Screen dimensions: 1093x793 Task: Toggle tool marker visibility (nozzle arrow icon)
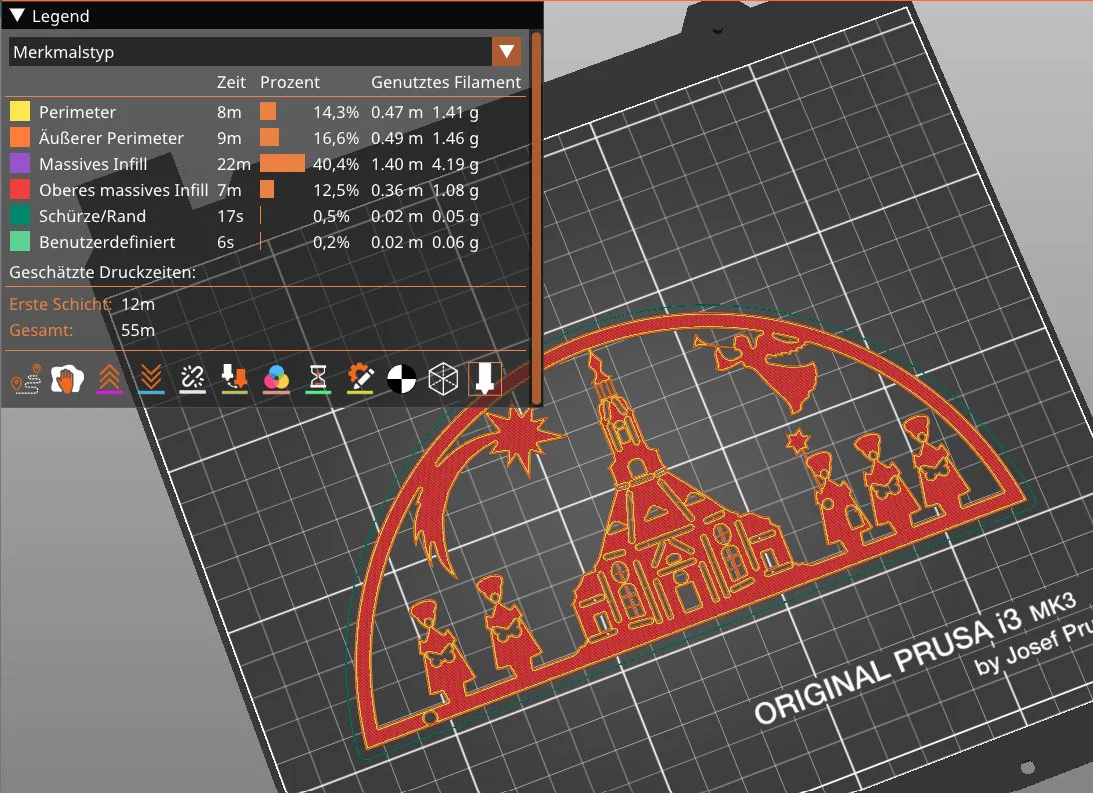484,378
